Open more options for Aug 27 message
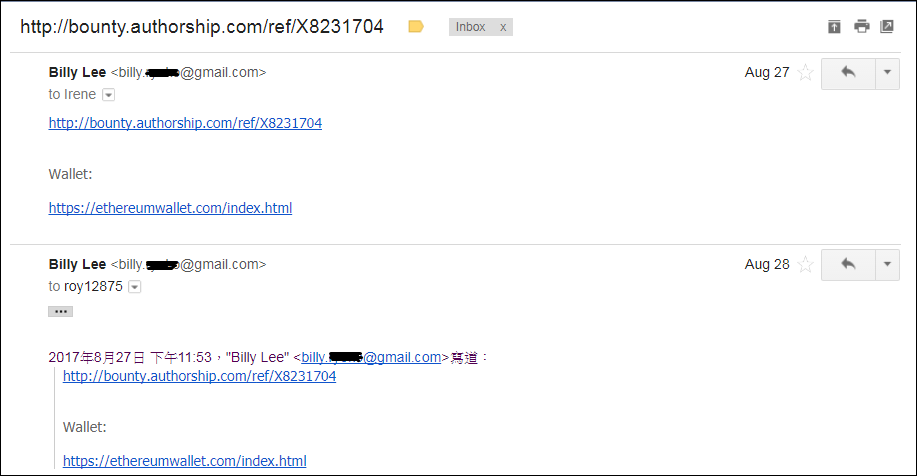This screenshot has height=476, width=917. click(x=887, y=73)
